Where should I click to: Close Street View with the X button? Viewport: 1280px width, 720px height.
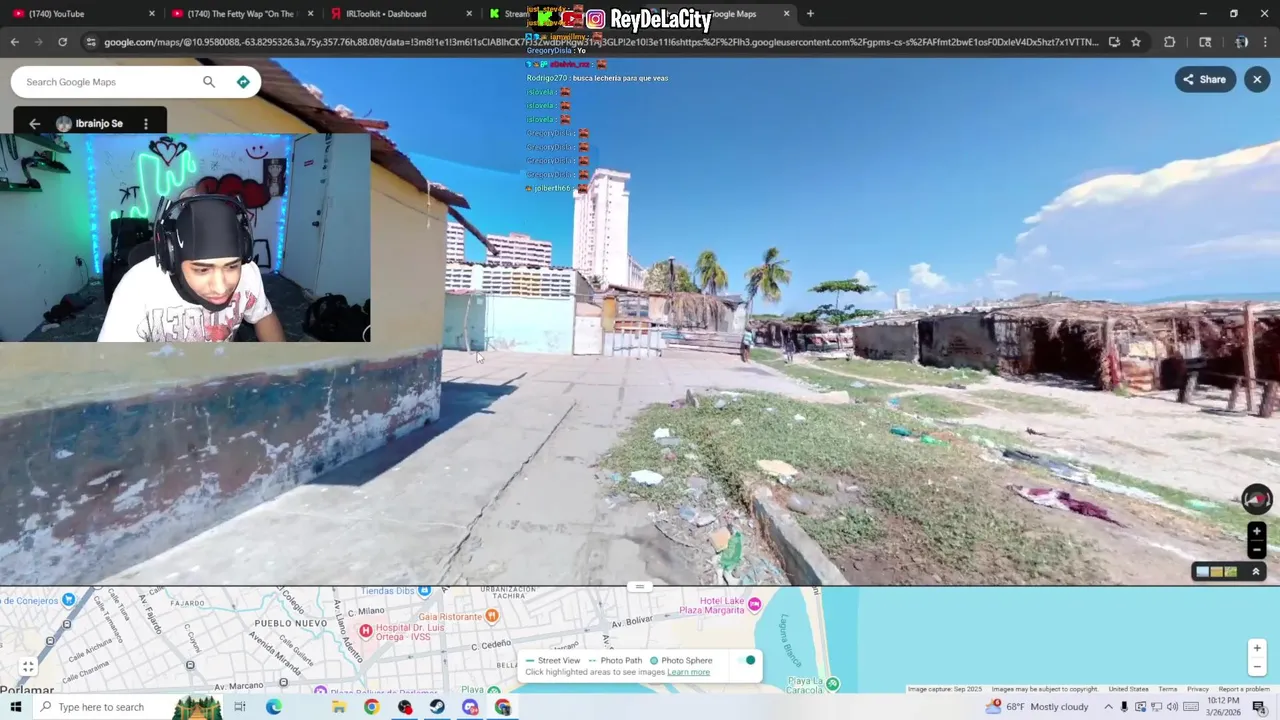[1257, 80]
